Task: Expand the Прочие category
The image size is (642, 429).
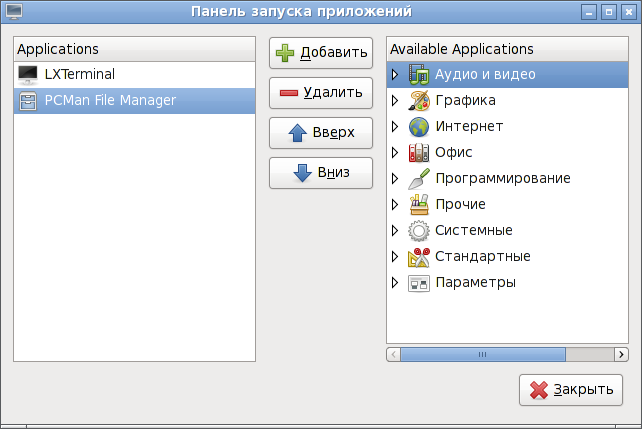Action: click(395, 205)
